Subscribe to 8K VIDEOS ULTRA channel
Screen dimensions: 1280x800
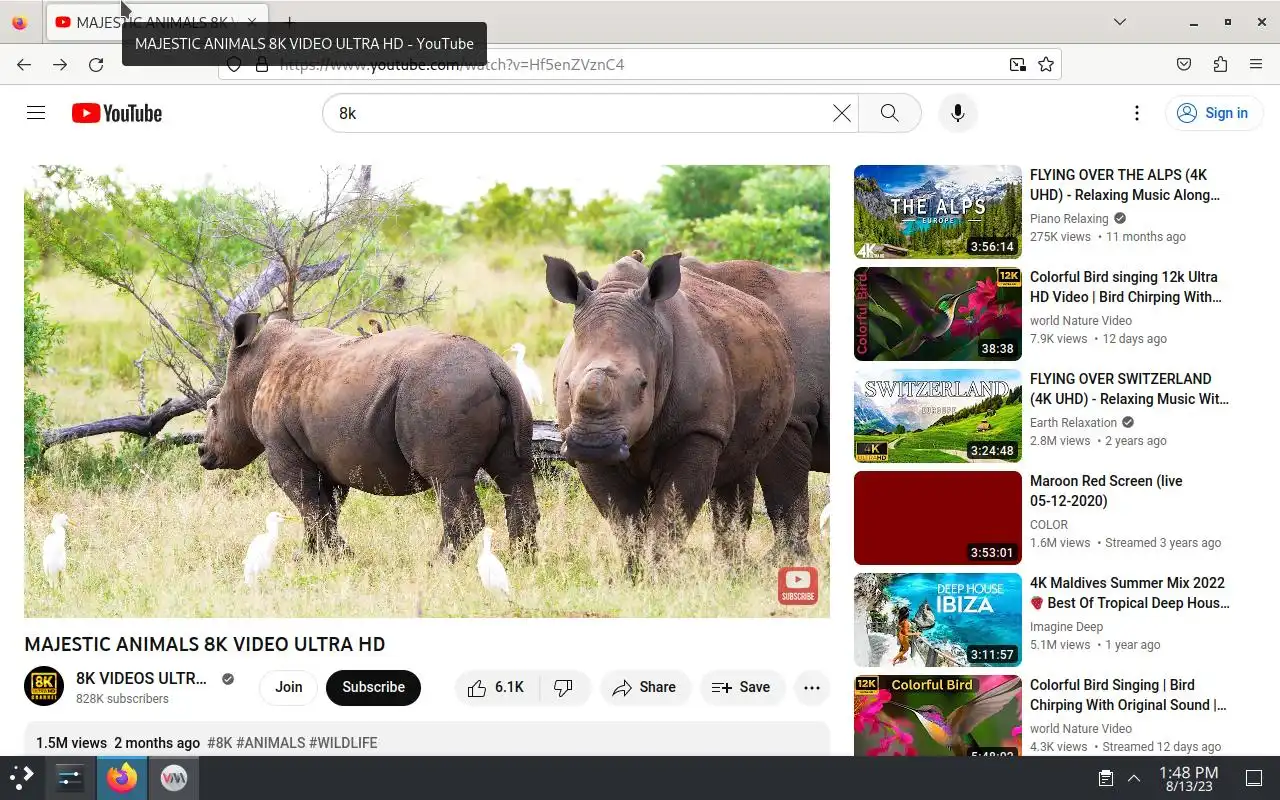373,687
